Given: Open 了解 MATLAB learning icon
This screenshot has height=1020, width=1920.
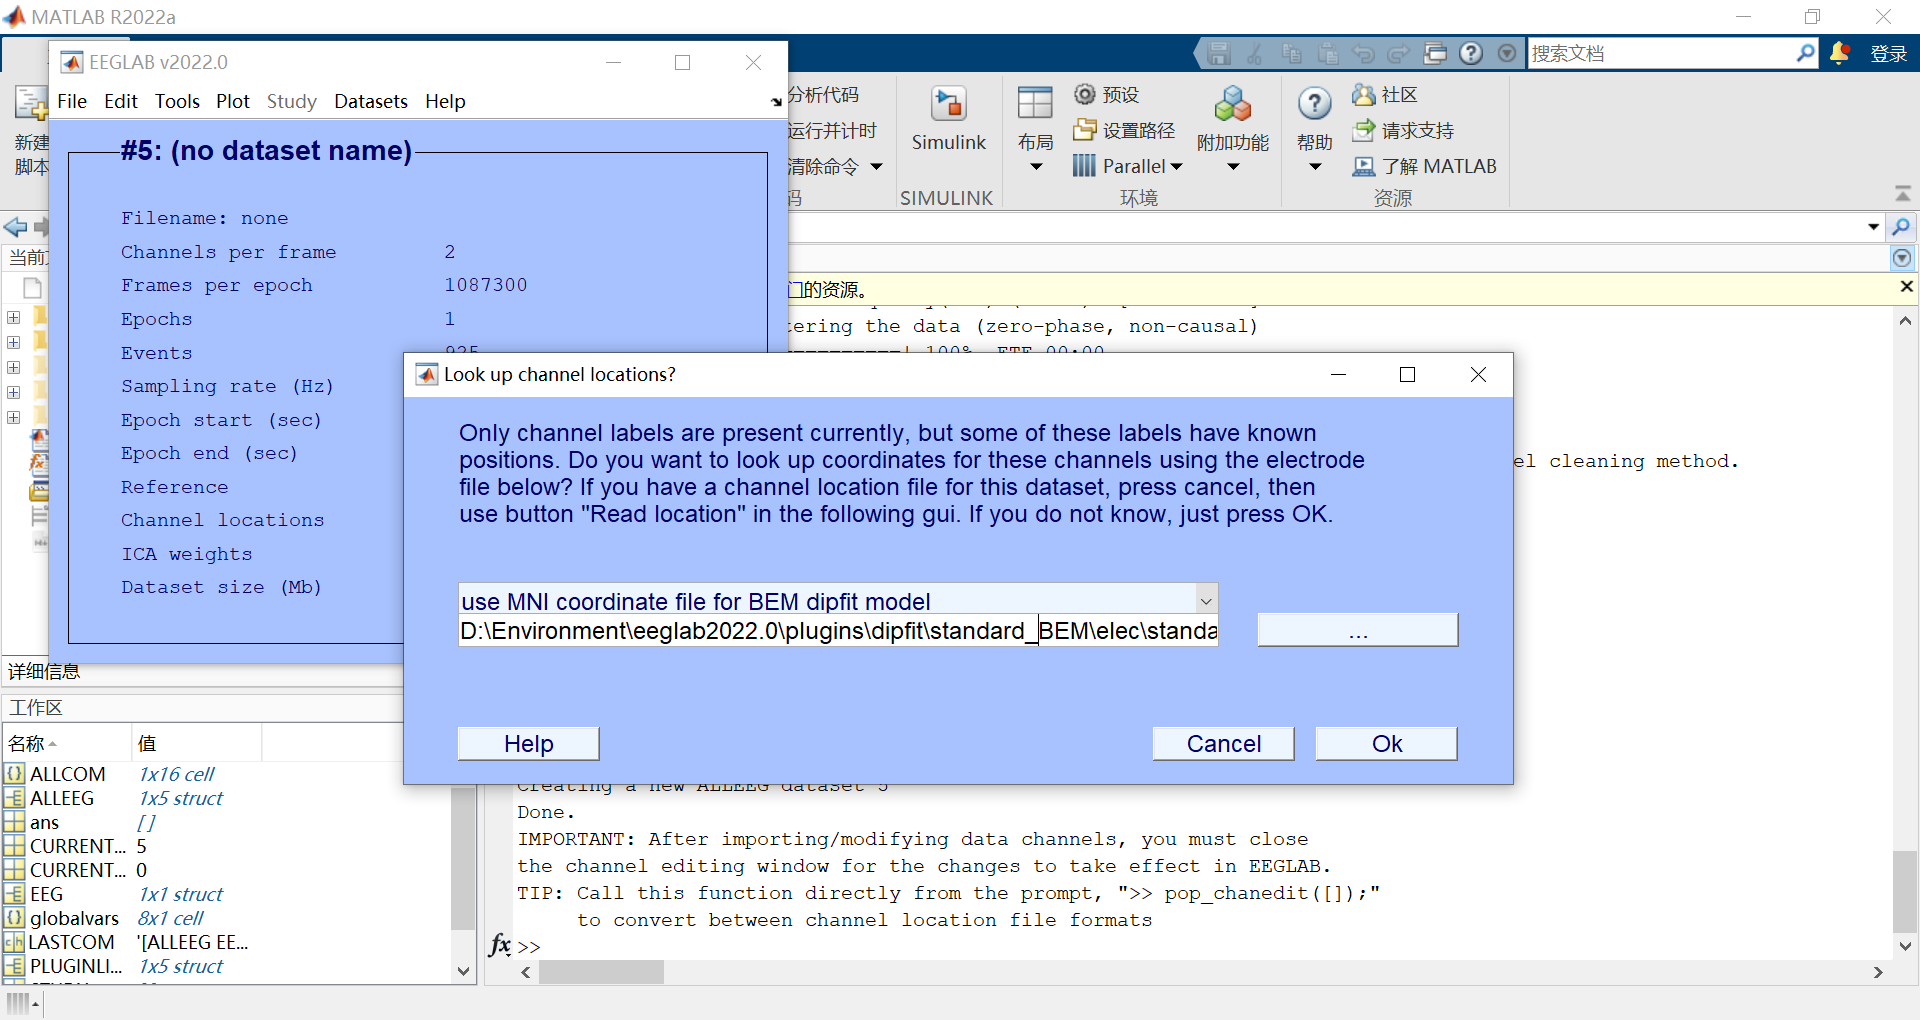Looking at the screenshot, I should click(x=1363, y=166).
